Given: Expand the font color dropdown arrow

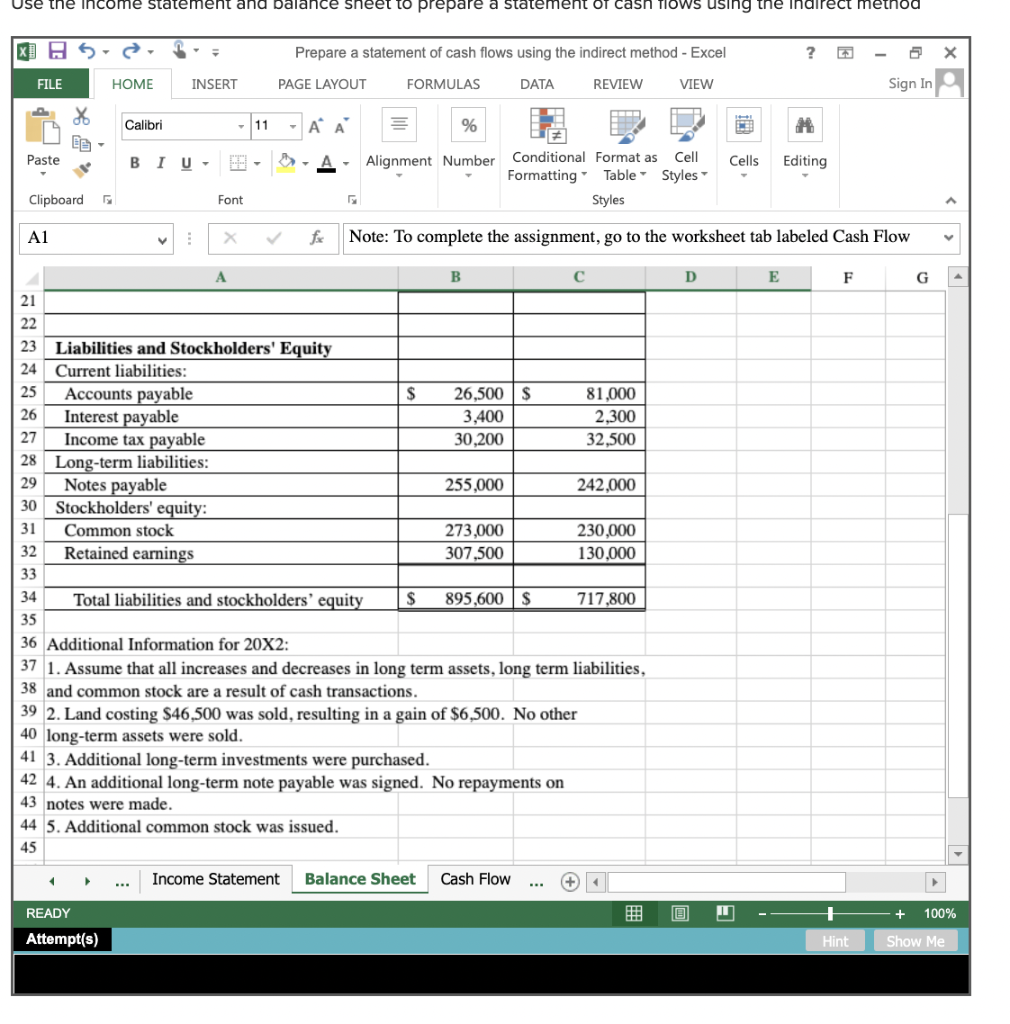Looking at the screenshot, I should [346, 163].
